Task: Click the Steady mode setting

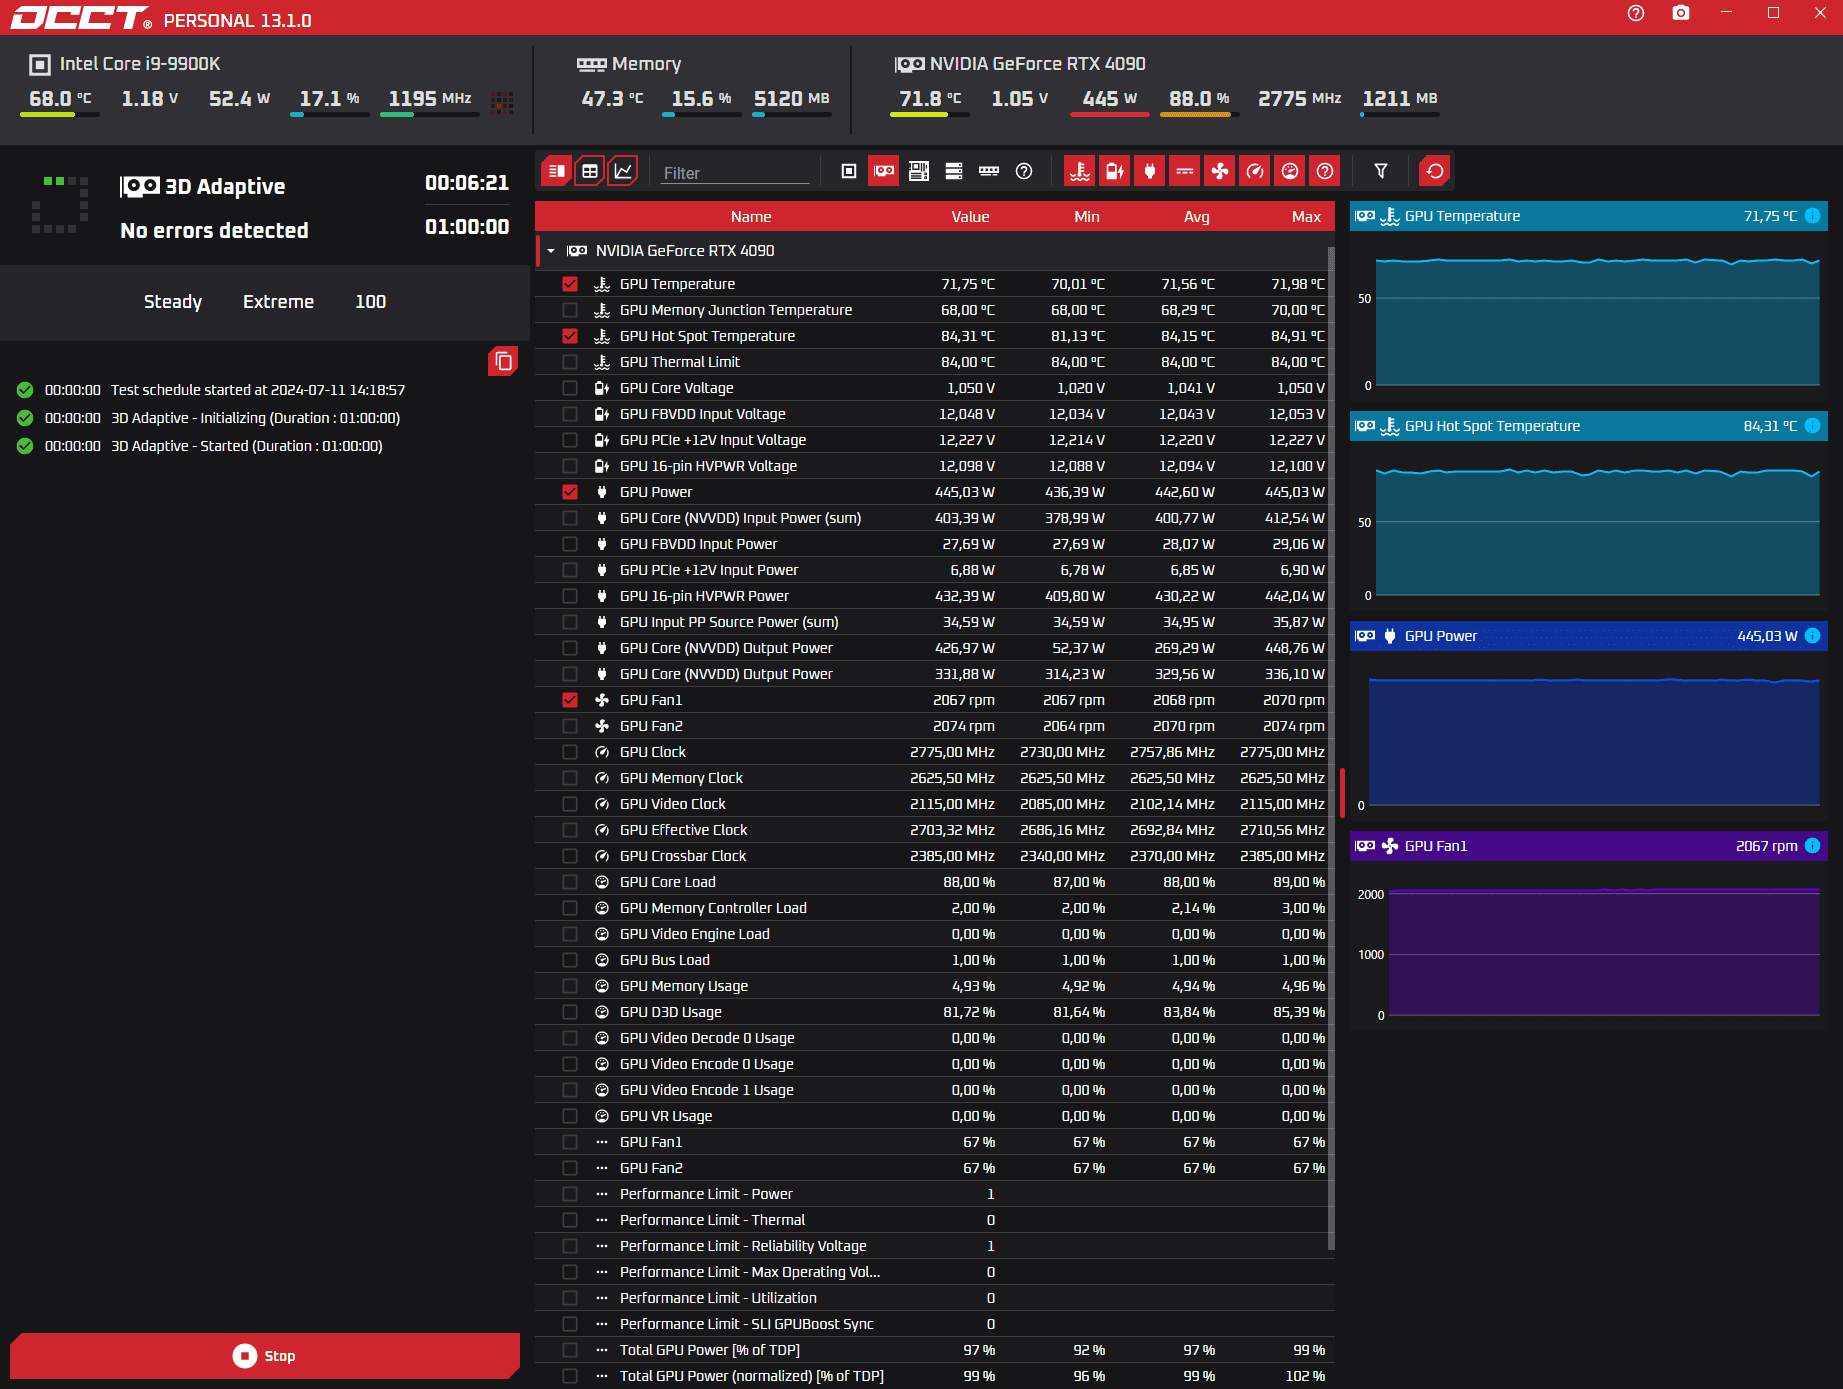Action: [173, 302]
